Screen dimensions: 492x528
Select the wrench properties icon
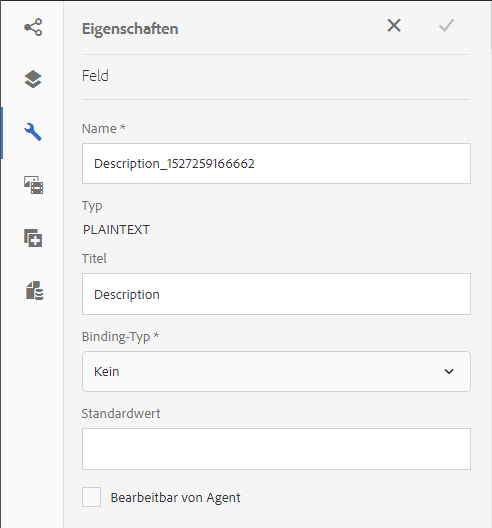point(33,132)
